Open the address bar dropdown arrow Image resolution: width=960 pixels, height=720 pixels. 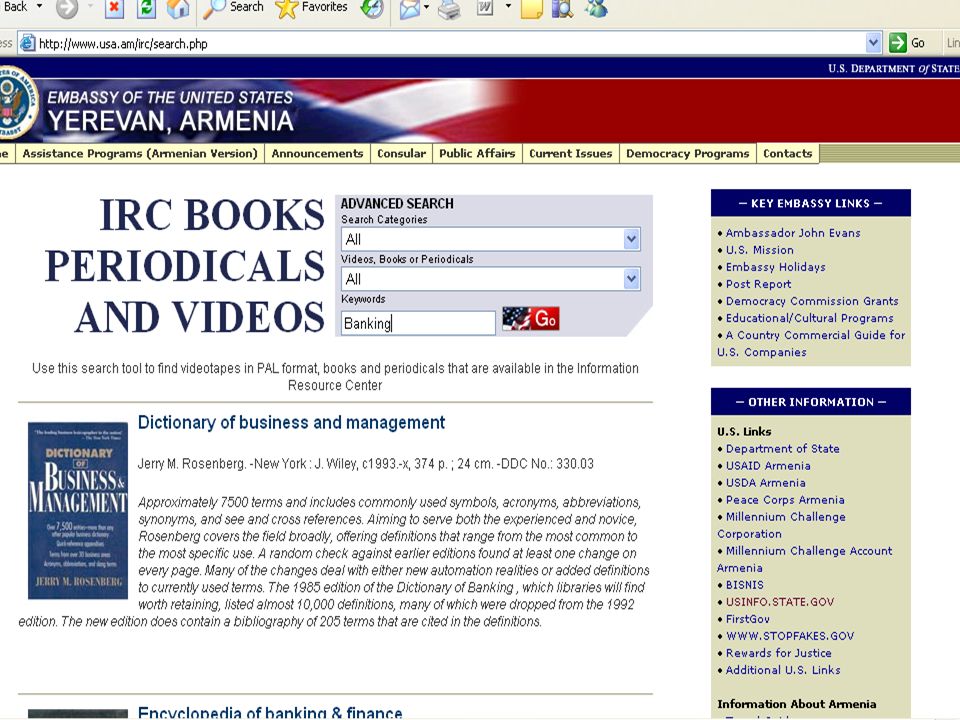point(873,43)
